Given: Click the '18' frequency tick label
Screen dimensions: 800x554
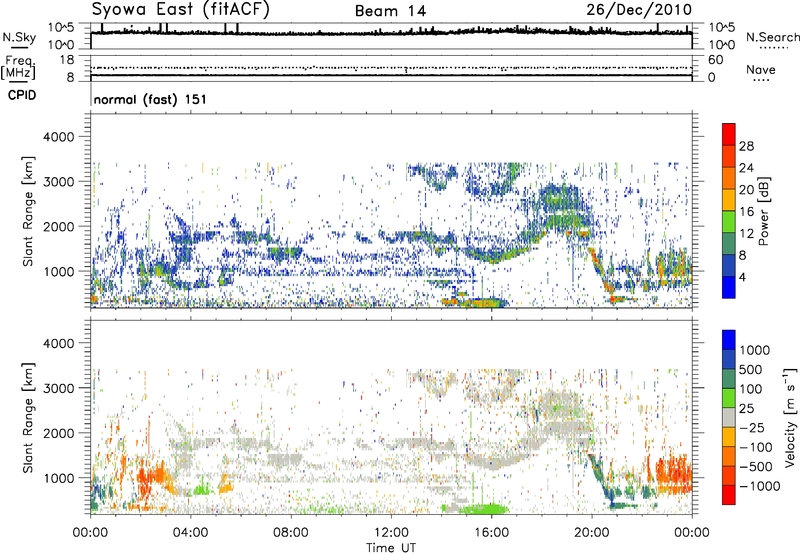Looking at the screenshot, I should [x=67, y=60].
